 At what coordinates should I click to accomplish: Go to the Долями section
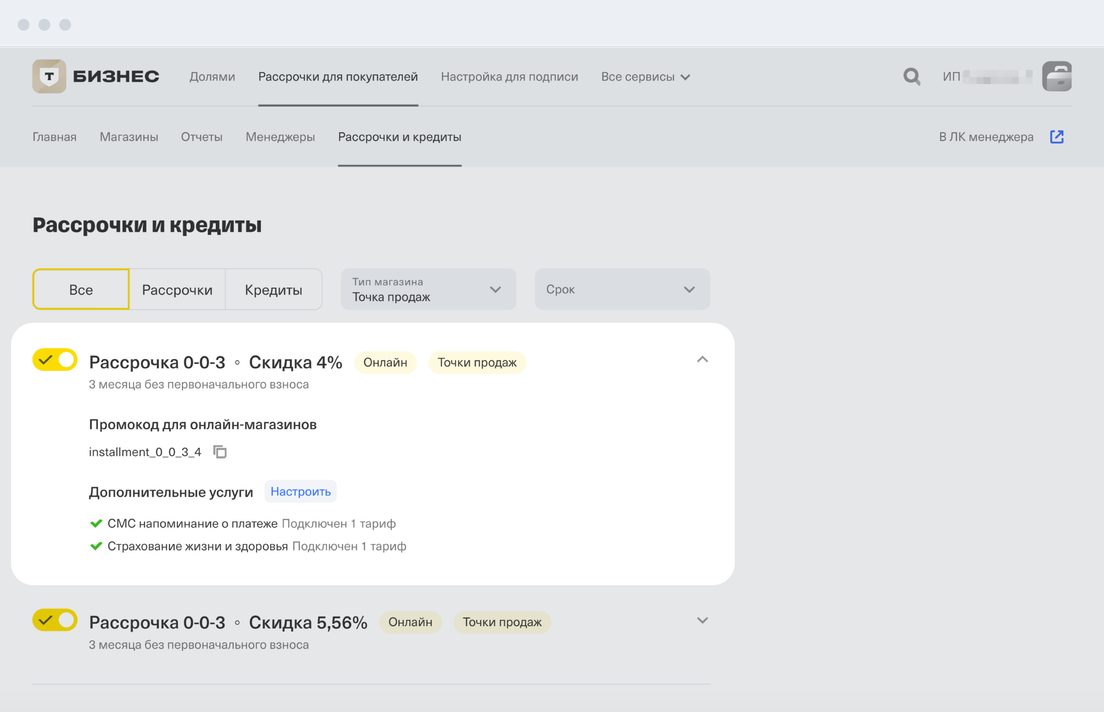pos(212,77)
